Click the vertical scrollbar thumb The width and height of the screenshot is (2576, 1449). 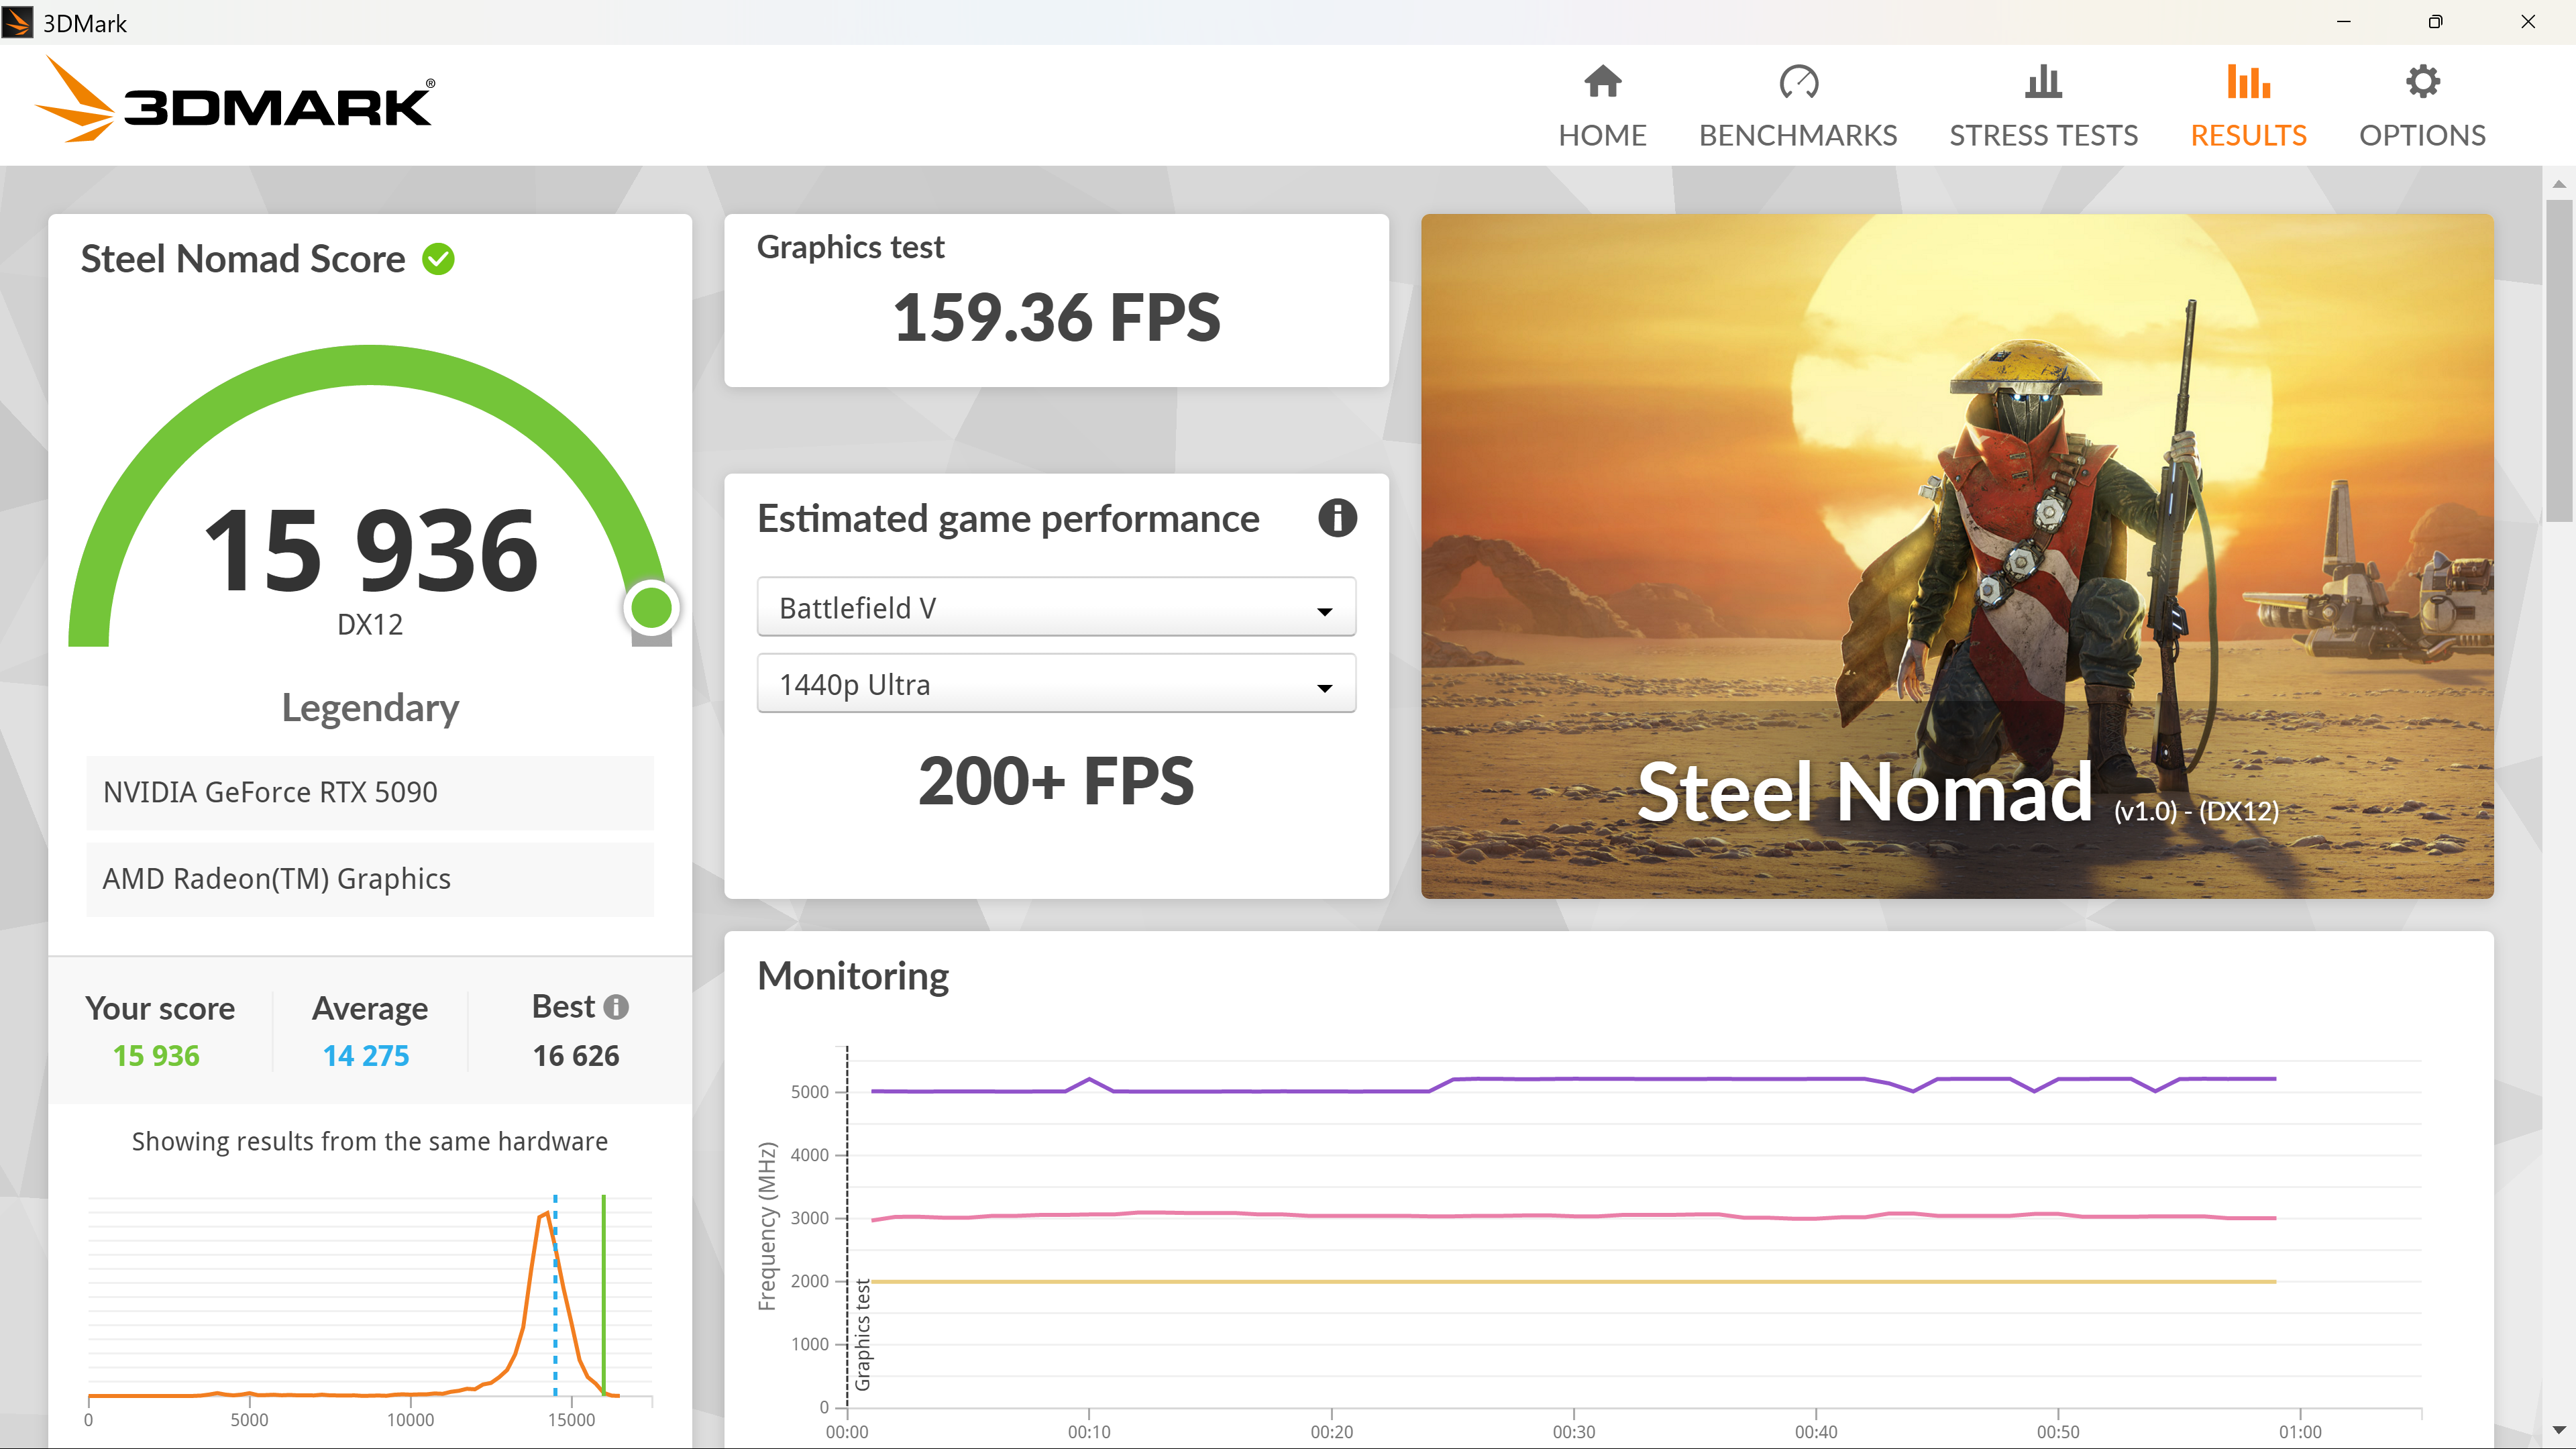pos(2559,360)
